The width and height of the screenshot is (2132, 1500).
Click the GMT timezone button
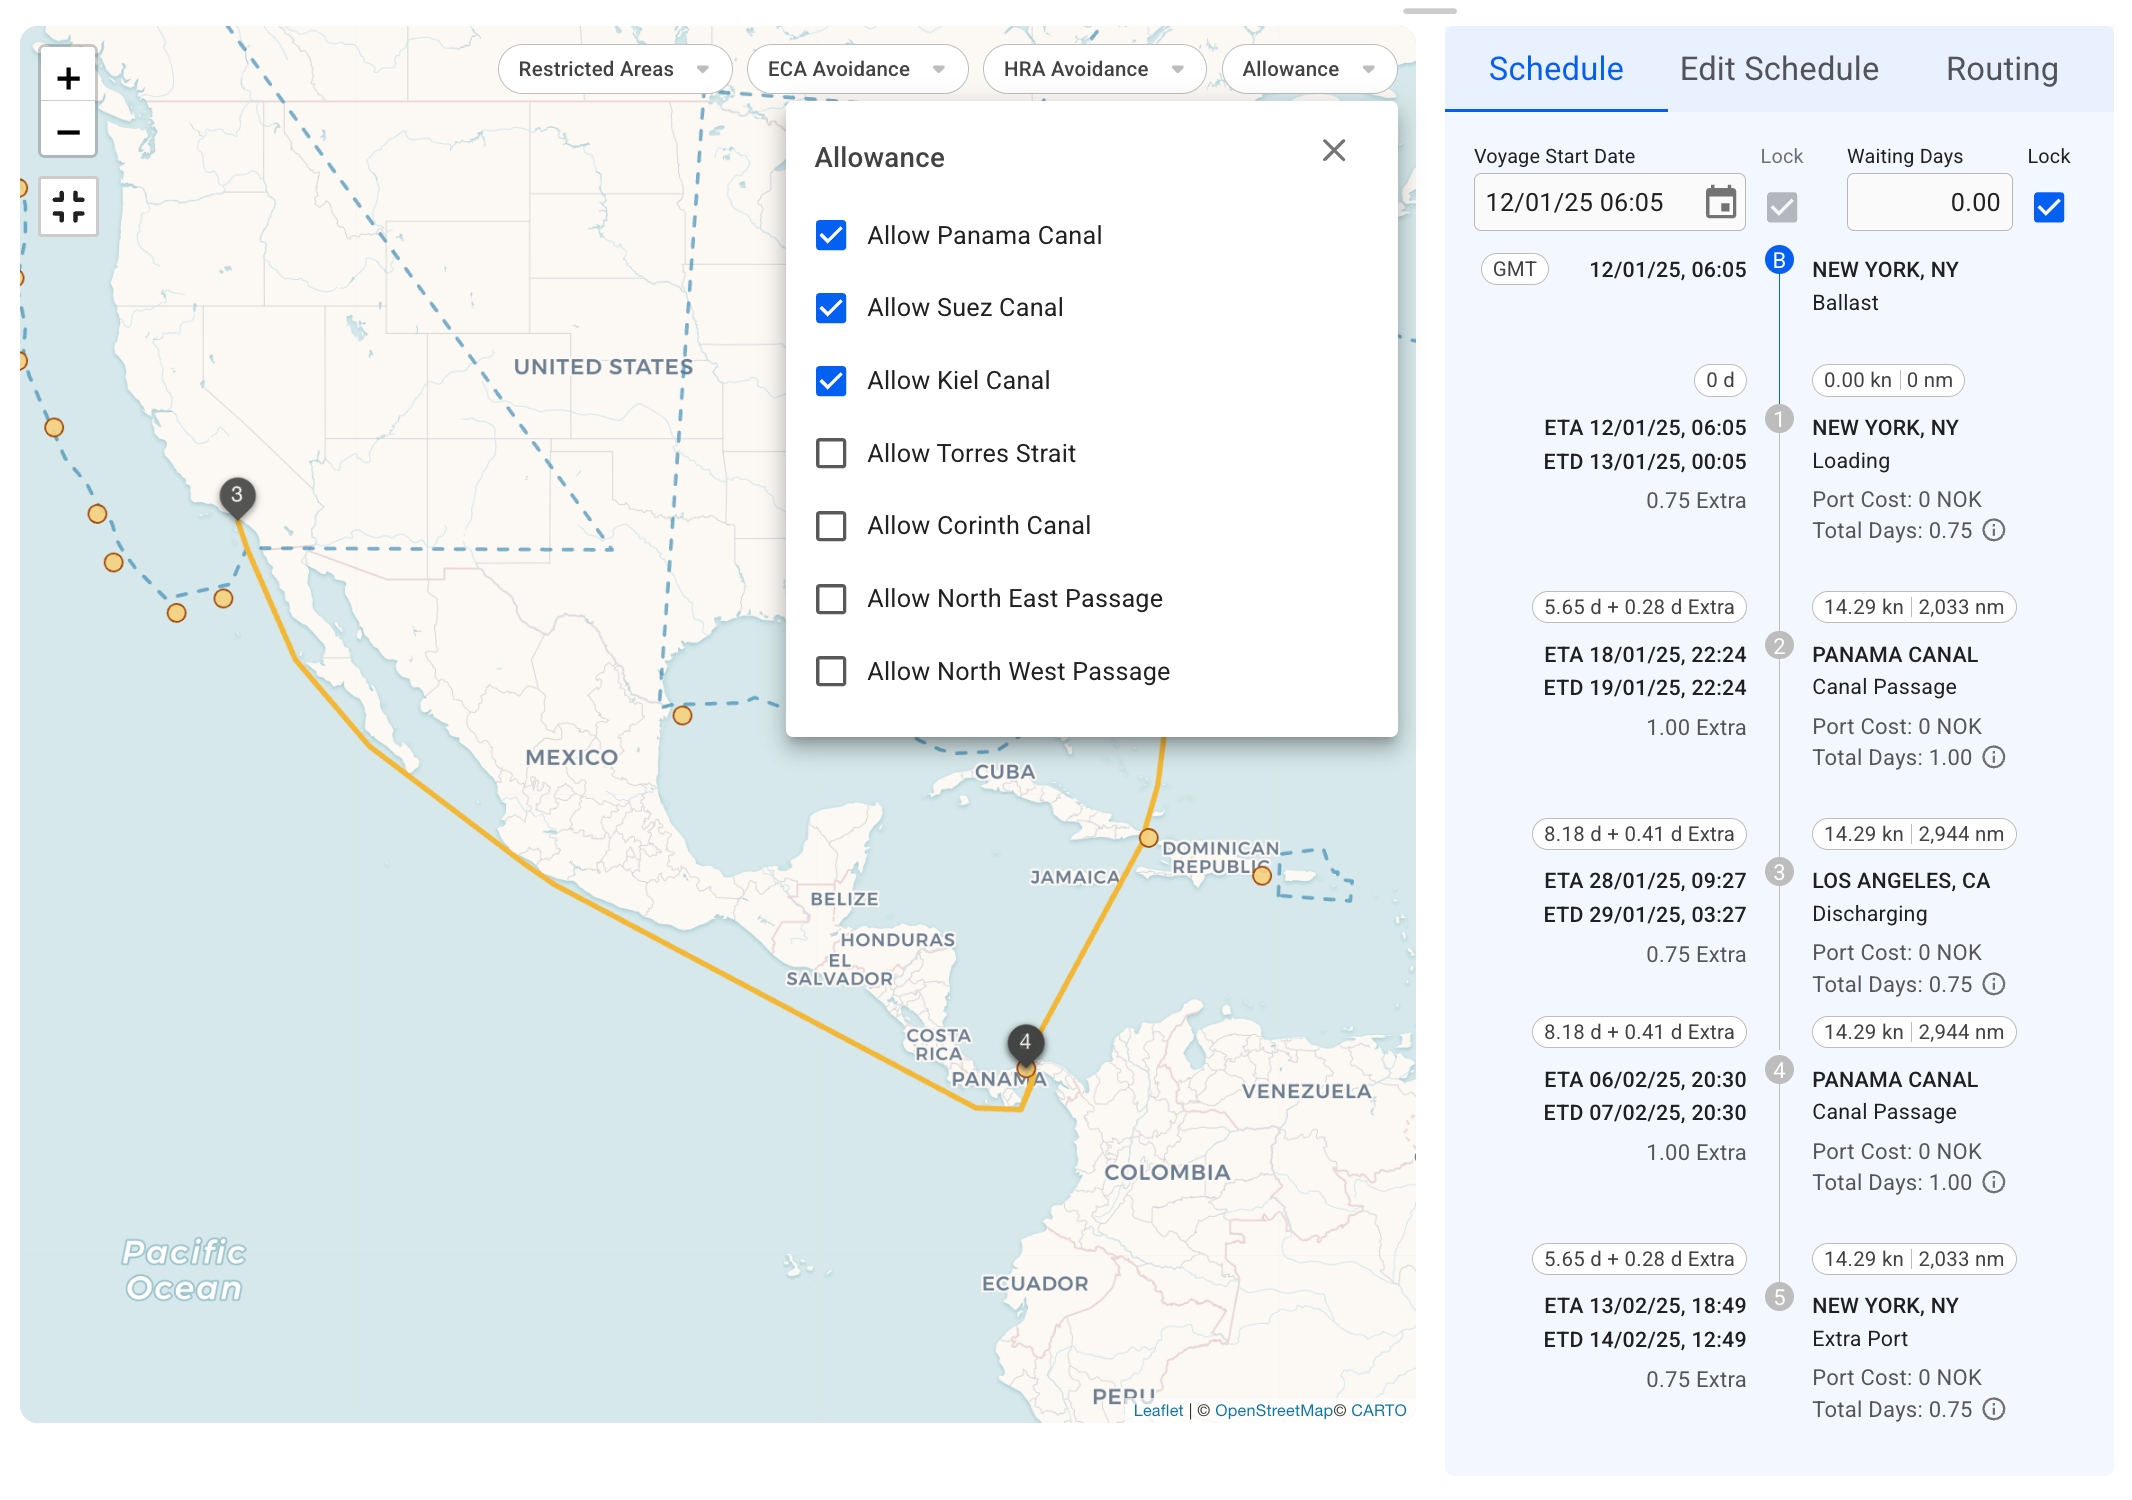(x=1514, y=269)
